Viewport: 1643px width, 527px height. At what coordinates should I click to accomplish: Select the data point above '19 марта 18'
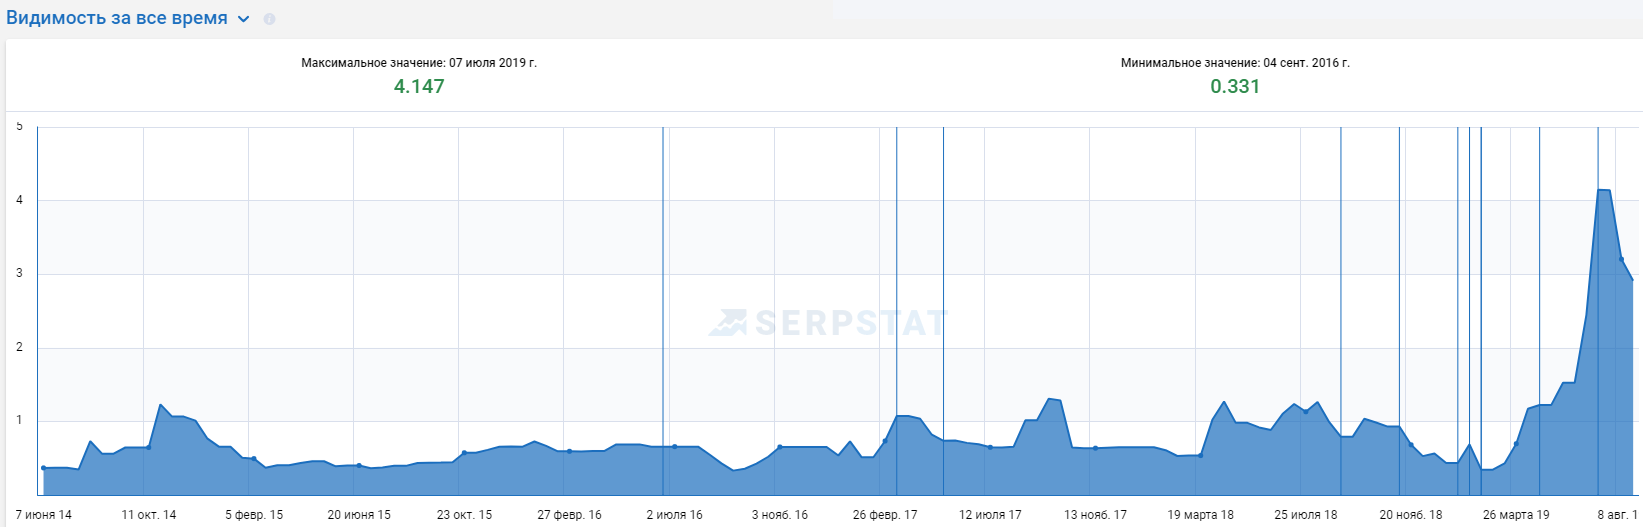coord(1200,455)
